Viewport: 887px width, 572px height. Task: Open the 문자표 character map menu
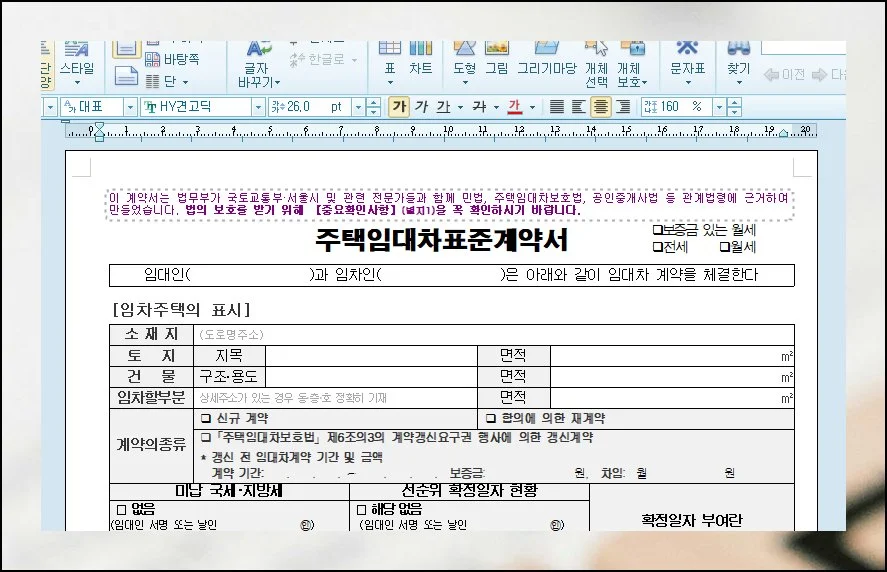[687, 59]
